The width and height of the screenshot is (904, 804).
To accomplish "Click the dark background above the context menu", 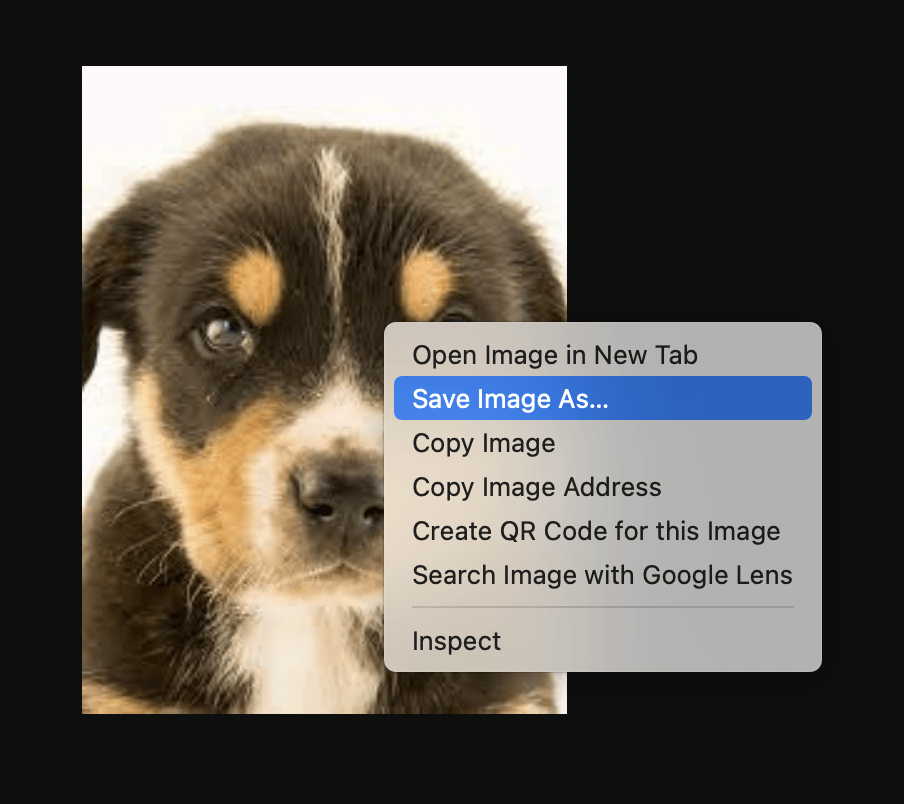I will 700,200.
